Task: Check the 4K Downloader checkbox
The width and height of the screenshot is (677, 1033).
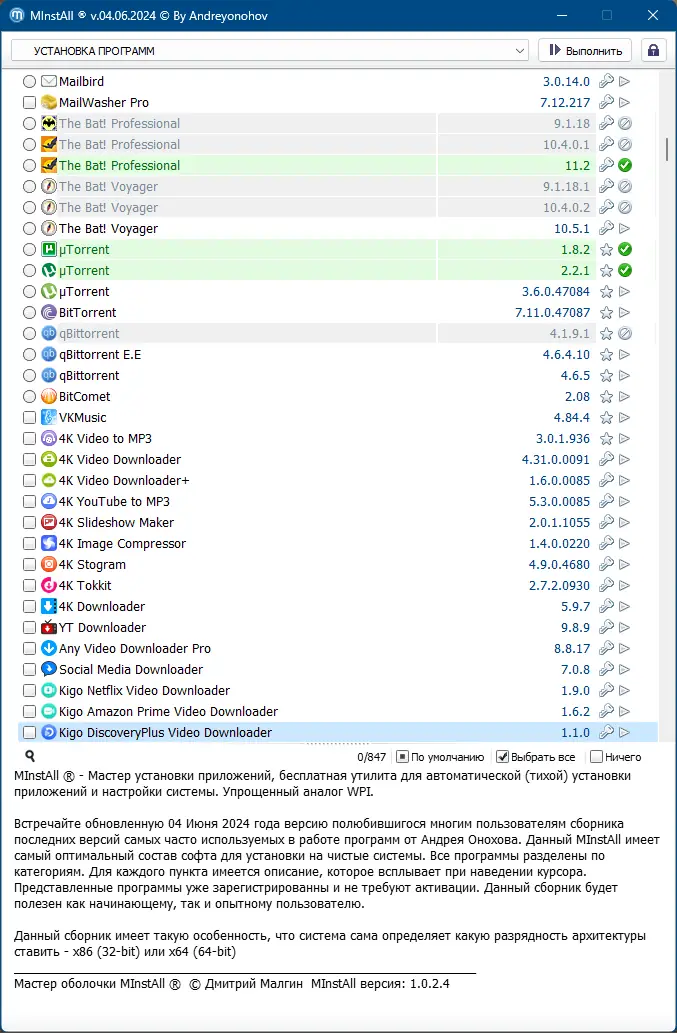Action: tap(29, 607)
